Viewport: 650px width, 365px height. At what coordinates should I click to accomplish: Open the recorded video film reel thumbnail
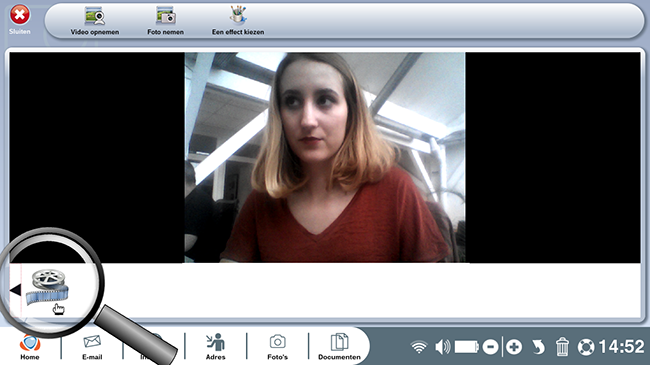pos(48,287)
